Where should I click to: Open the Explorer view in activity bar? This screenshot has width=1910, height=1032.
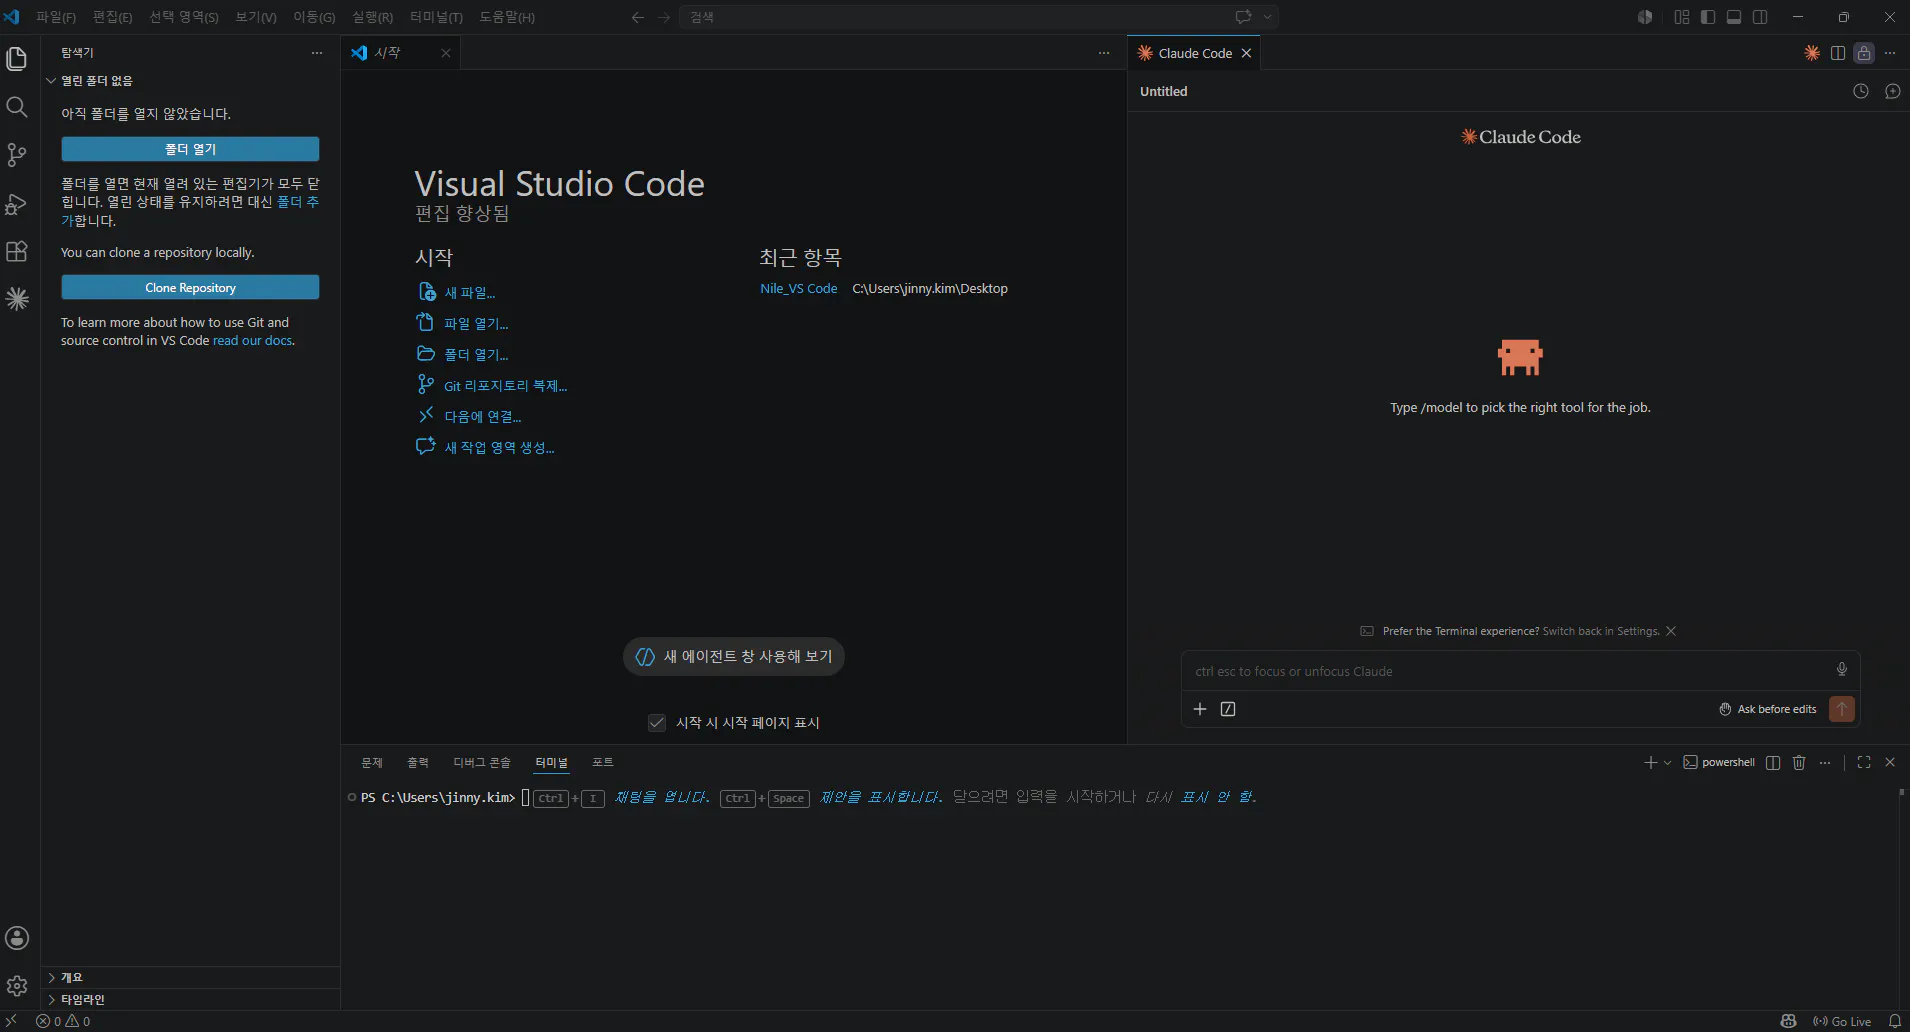coord(17,59)
